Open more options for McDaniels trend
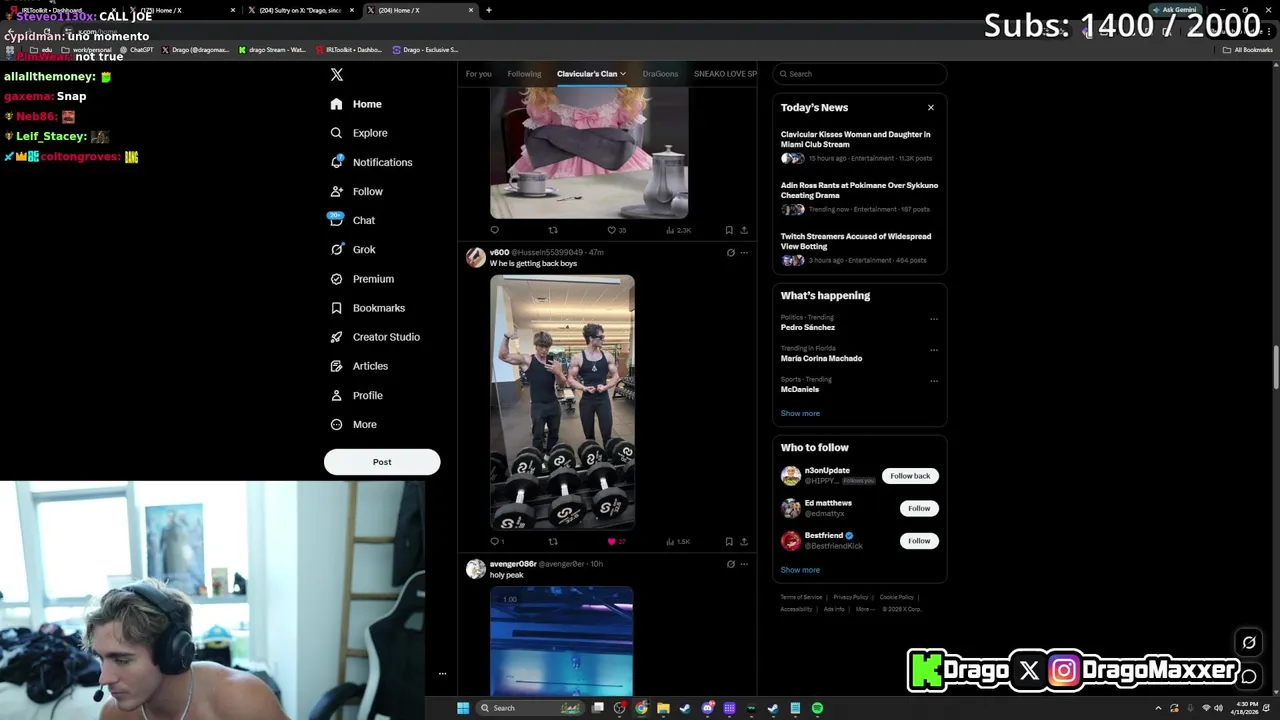The height and width of the screenshot is (720, 1280). coord(934,381)
